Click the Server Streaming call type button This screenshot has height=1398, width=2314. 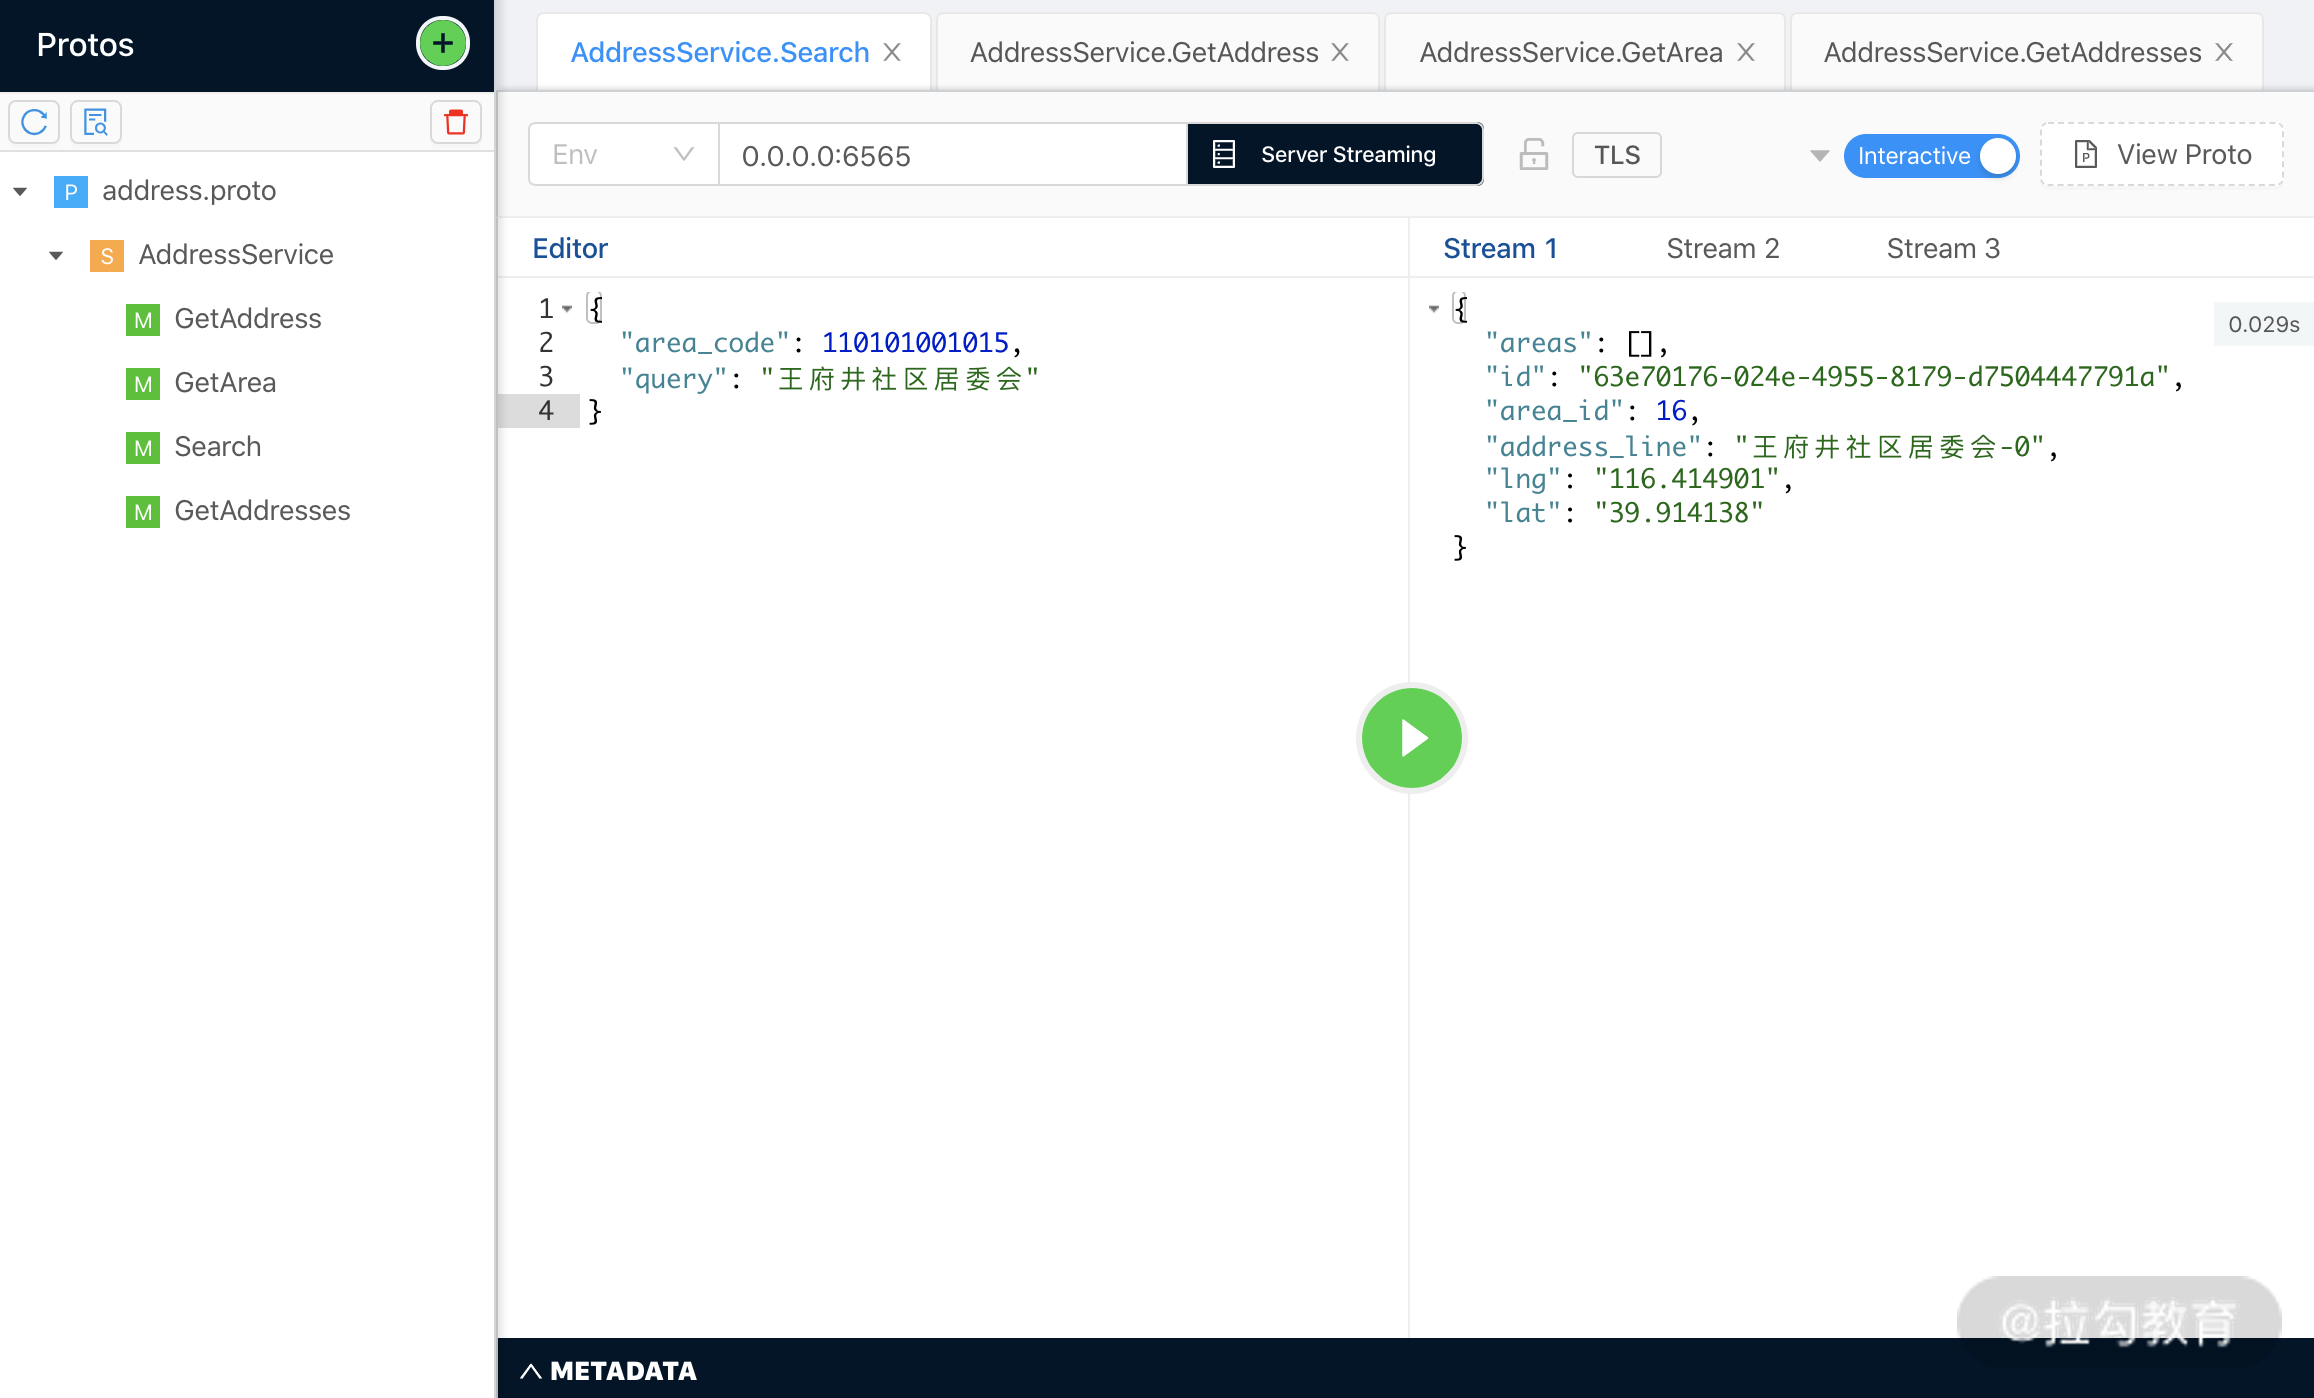1335,155
